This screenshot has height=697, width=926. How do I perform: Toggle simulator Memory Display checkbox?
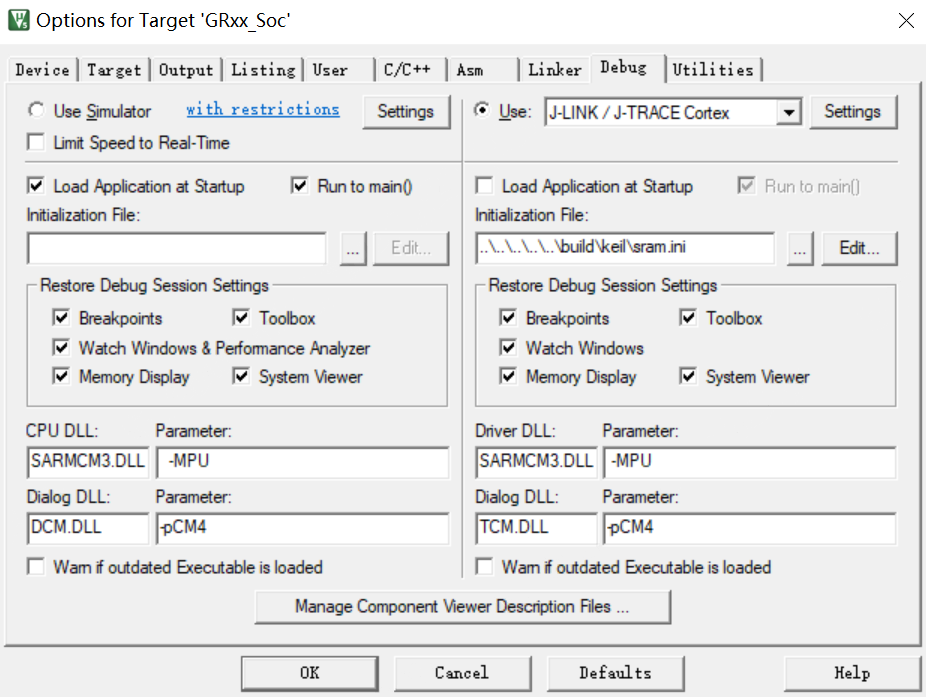point(61,376)
